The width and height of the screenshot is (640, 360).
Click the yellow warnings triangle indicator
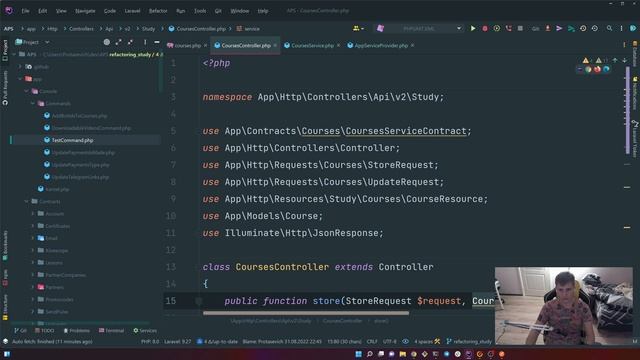(x=586, y=60)
